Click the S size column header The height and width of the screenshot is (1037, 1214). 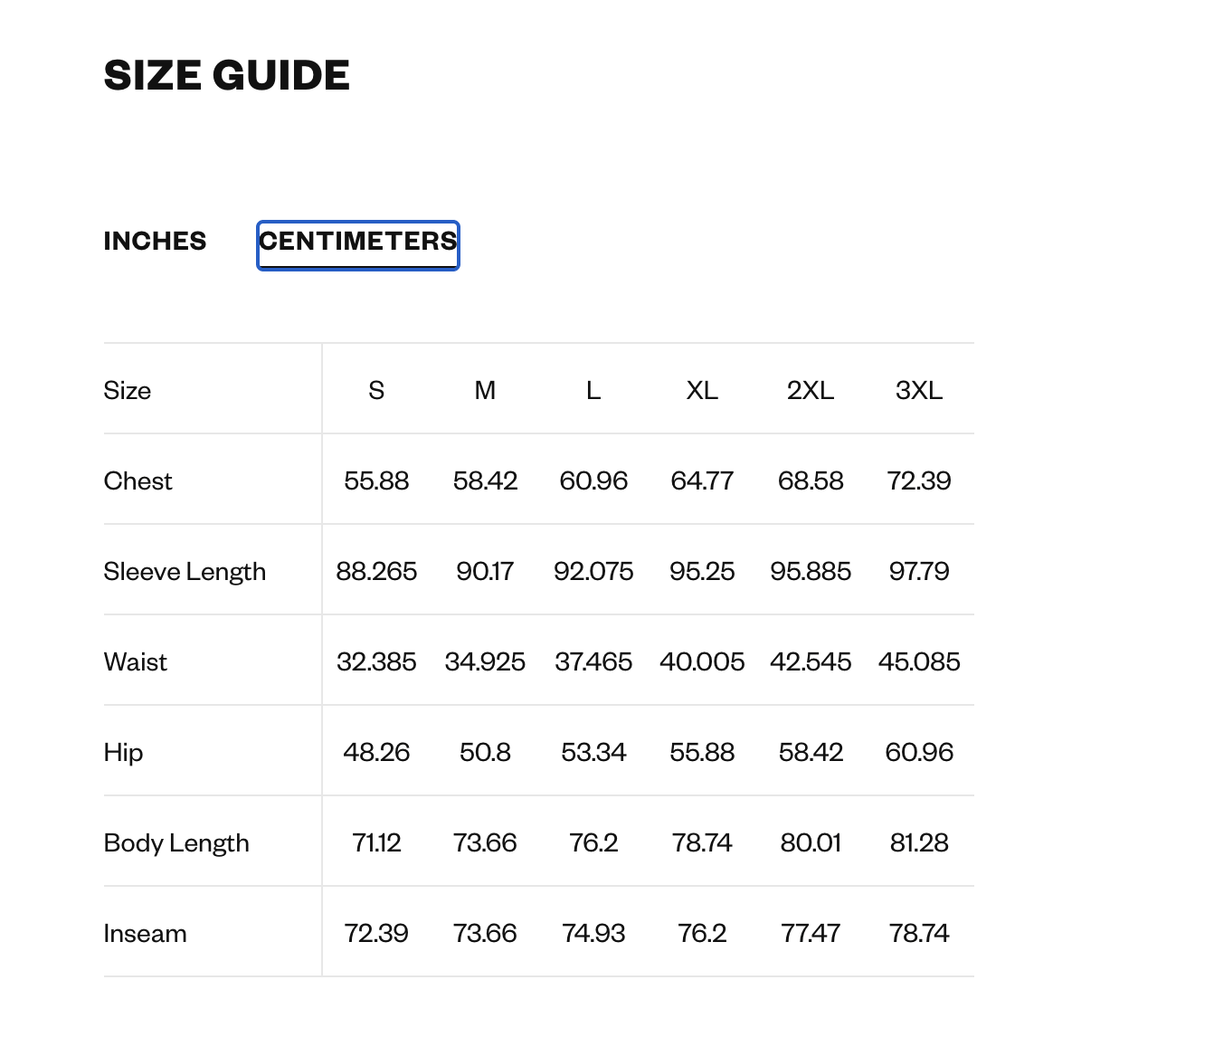coord(376,390)
